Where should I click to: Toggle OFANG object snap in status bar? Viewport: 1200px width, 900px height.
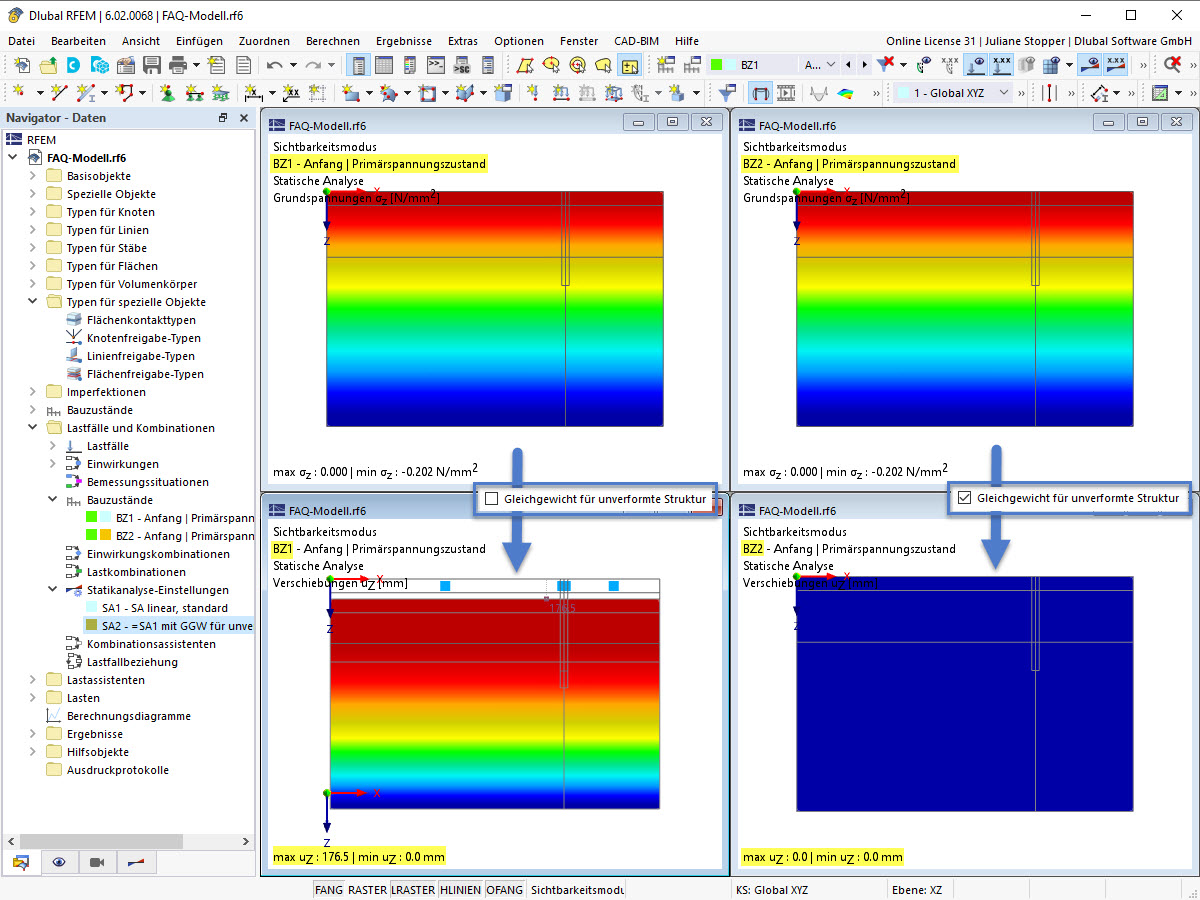point(505,889)
